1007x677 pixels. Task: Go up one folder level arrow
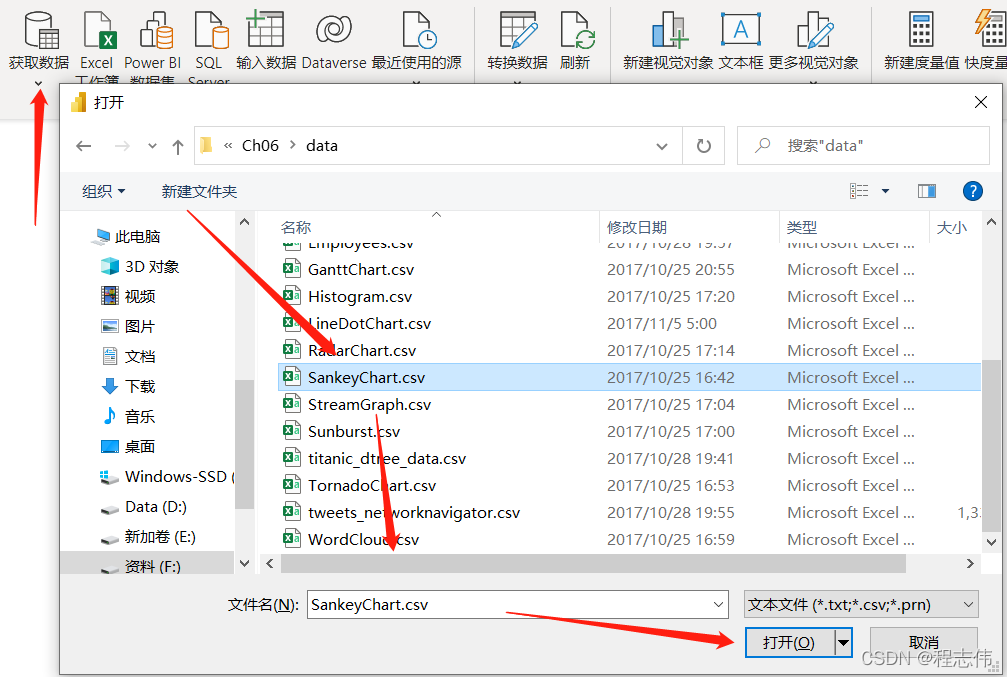point(178,146)
